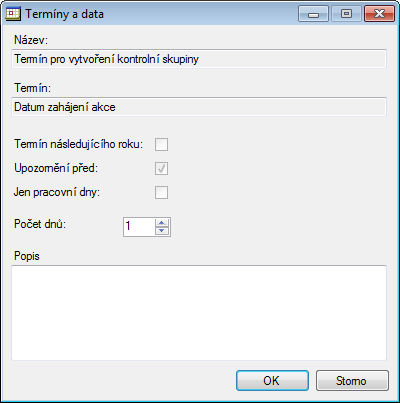Click the Jen pracovní dny label text
The height and width of the screenshot is (403, 400).
57,192
